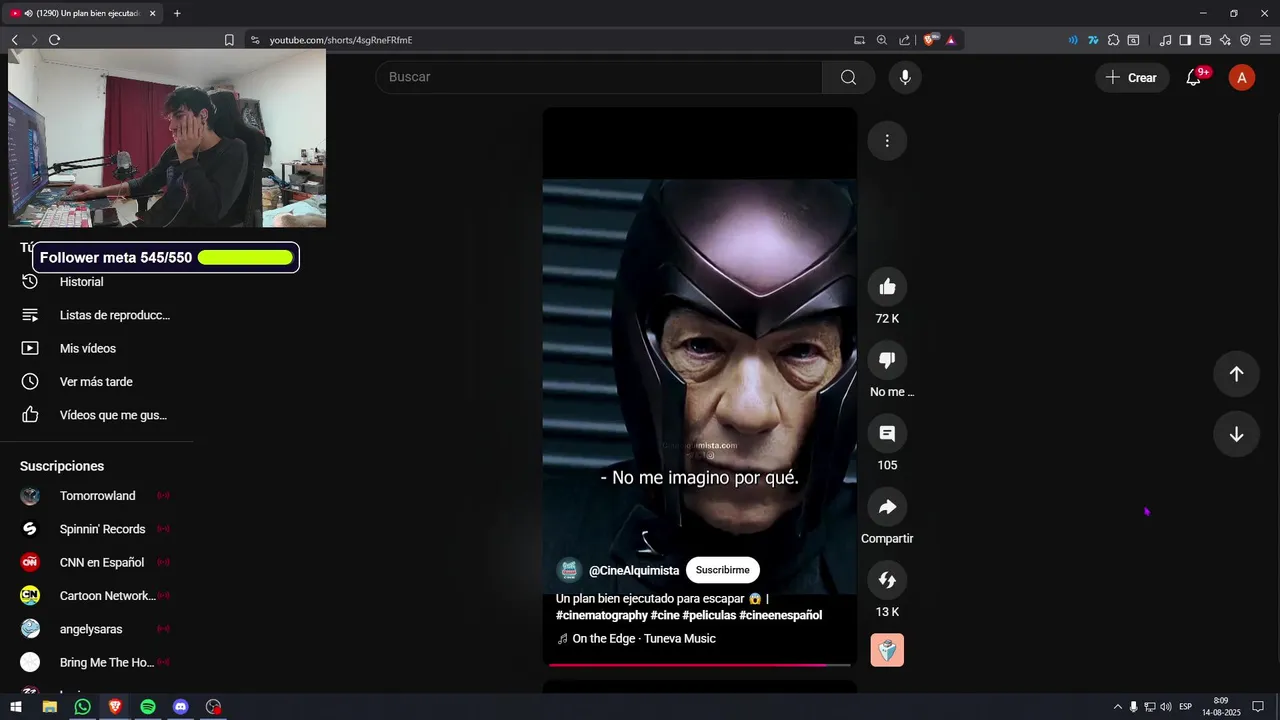Open the browser hamburger menu
The width and height of the screenshot is (1280, 720).
coord(1265,40)
